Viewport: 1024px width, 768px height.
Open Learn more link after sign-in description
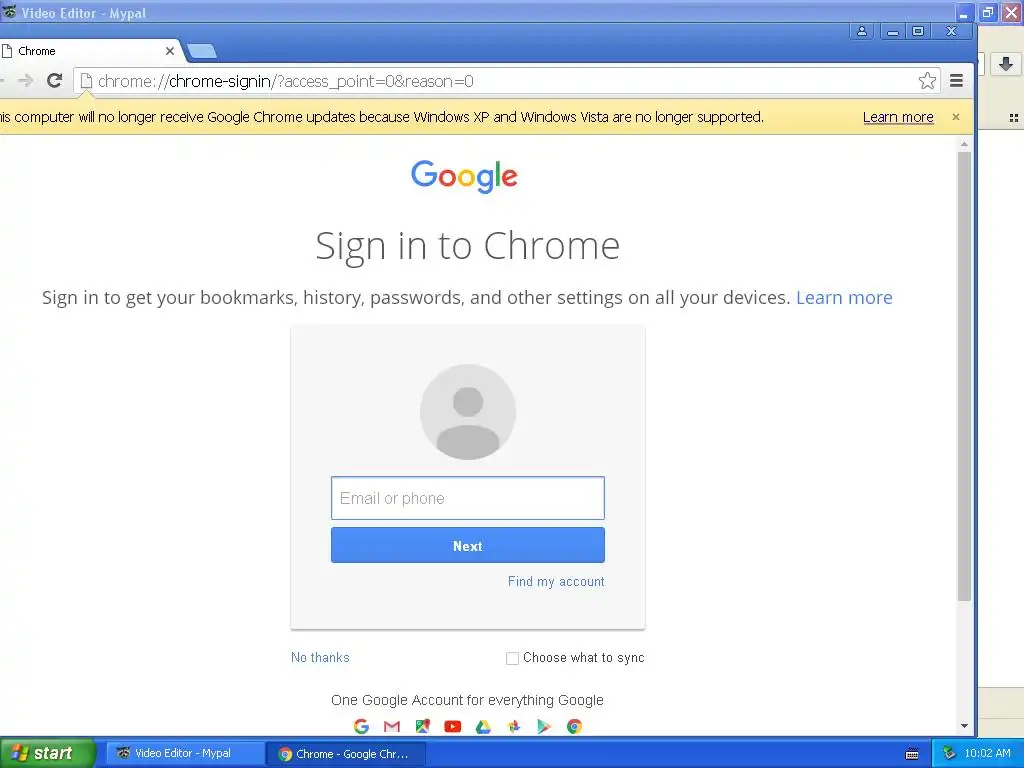pos(844,298)
